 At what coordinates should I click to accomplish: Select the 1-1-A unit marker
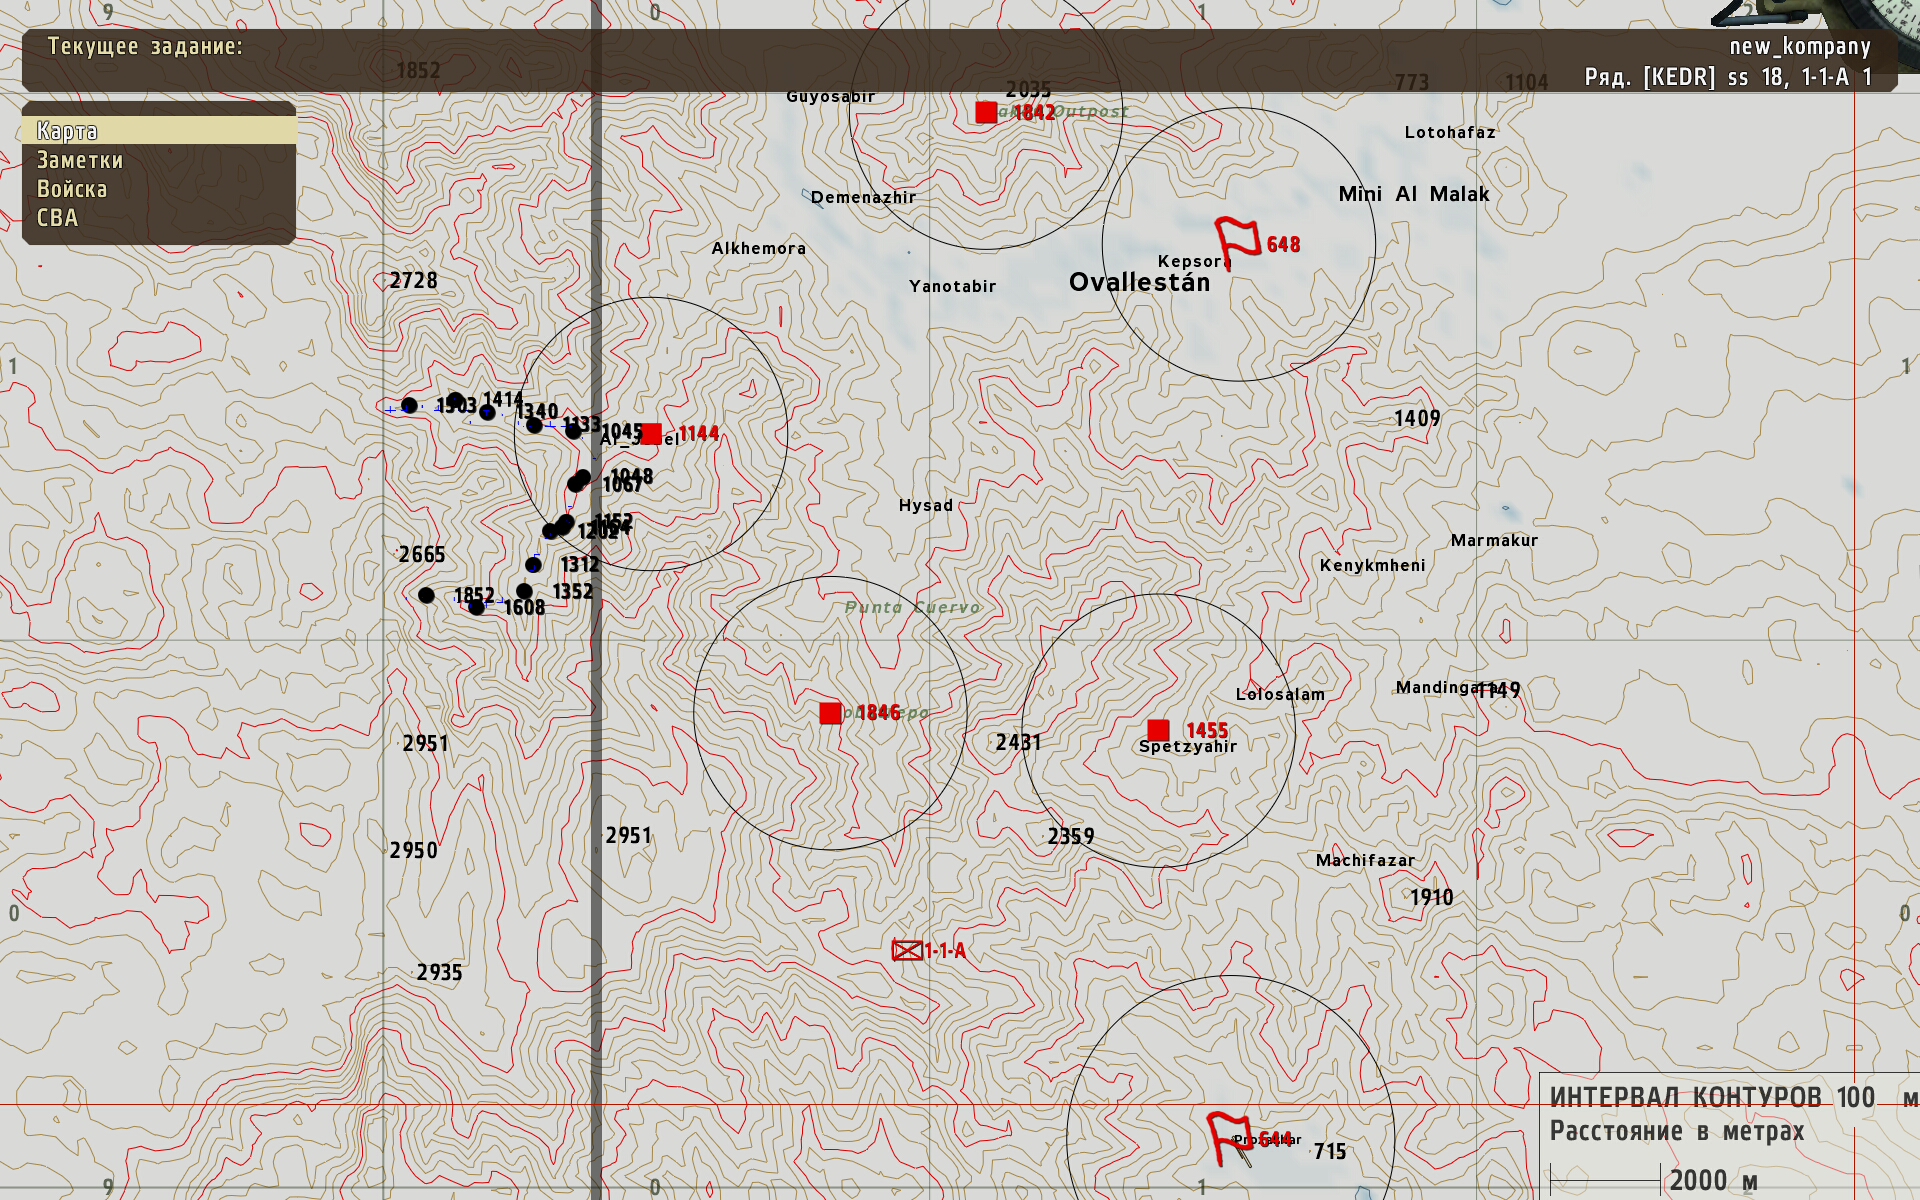[907, 951]
